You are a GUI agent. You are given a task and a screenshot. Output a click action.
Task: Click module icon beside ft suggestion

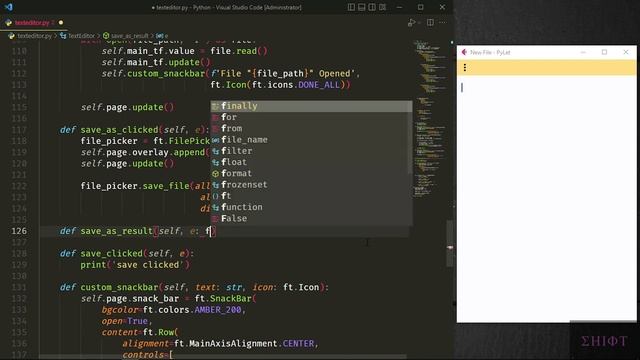216,196
